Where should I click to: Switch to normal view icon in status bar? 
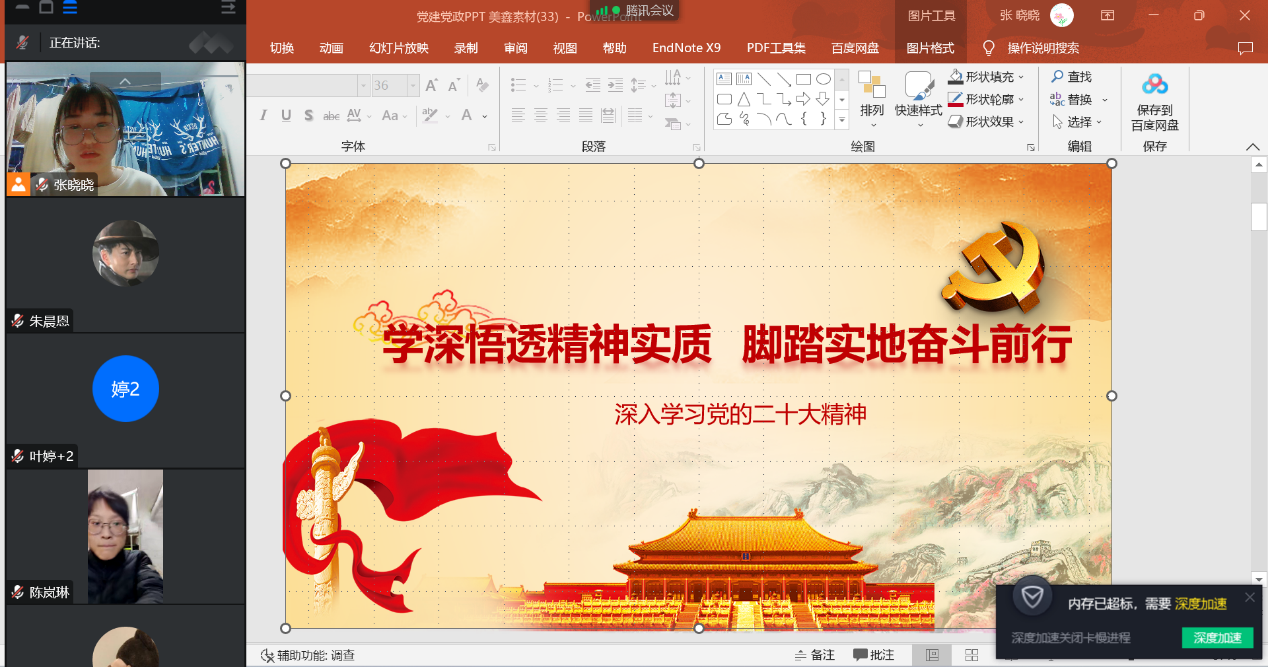(932, 655)
